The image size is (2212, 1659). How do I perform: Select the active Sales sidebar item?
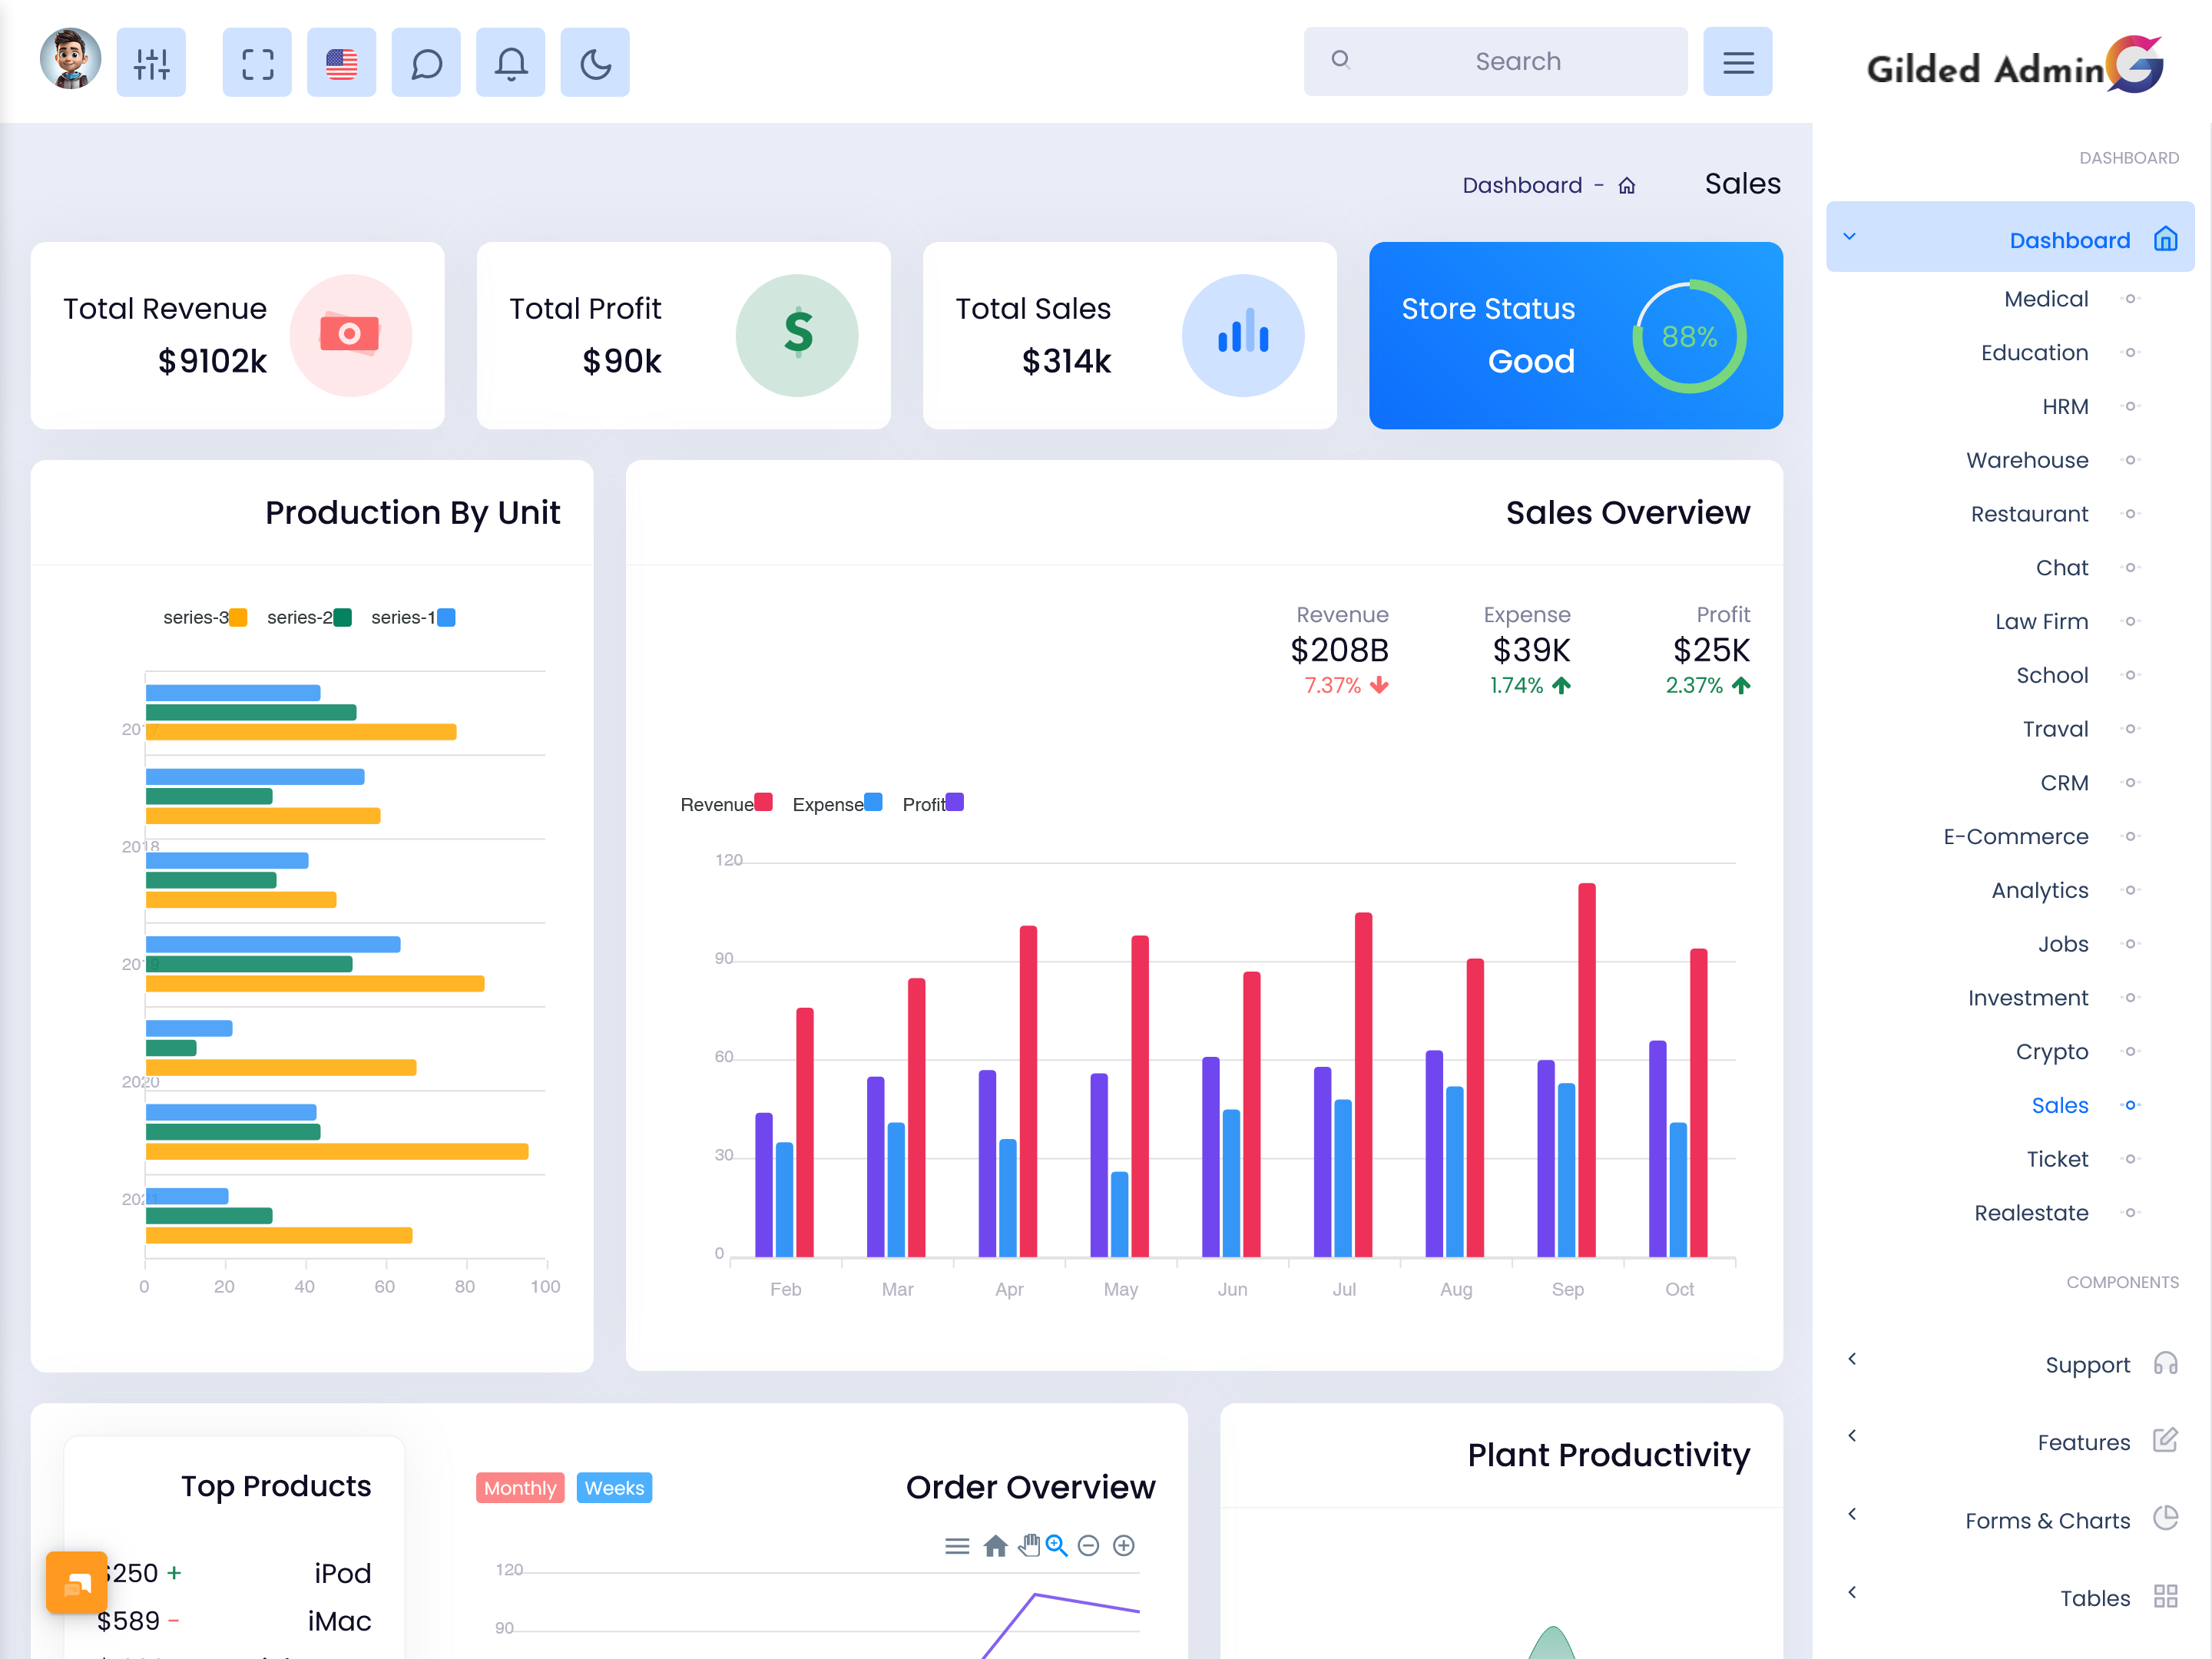click(2059, 1106)
